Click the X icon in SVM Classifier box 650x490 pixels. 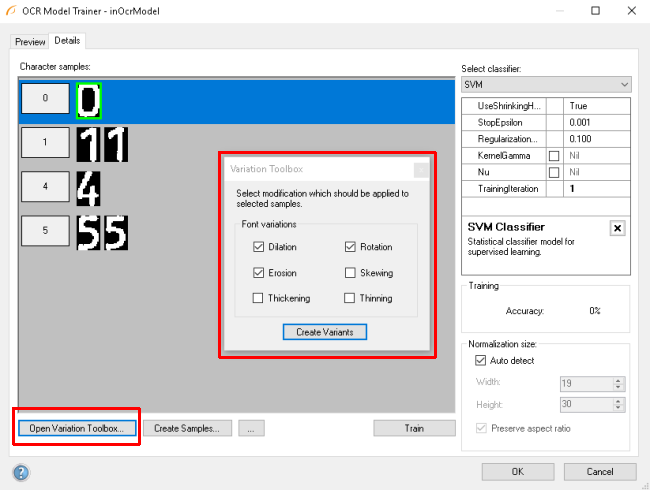click(x=617, y=228)
